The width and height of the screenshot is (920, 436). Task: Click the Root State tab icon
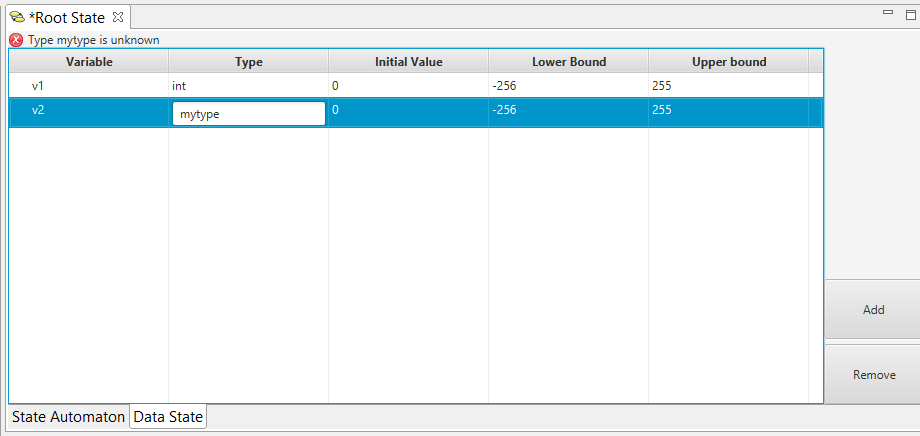17,18
